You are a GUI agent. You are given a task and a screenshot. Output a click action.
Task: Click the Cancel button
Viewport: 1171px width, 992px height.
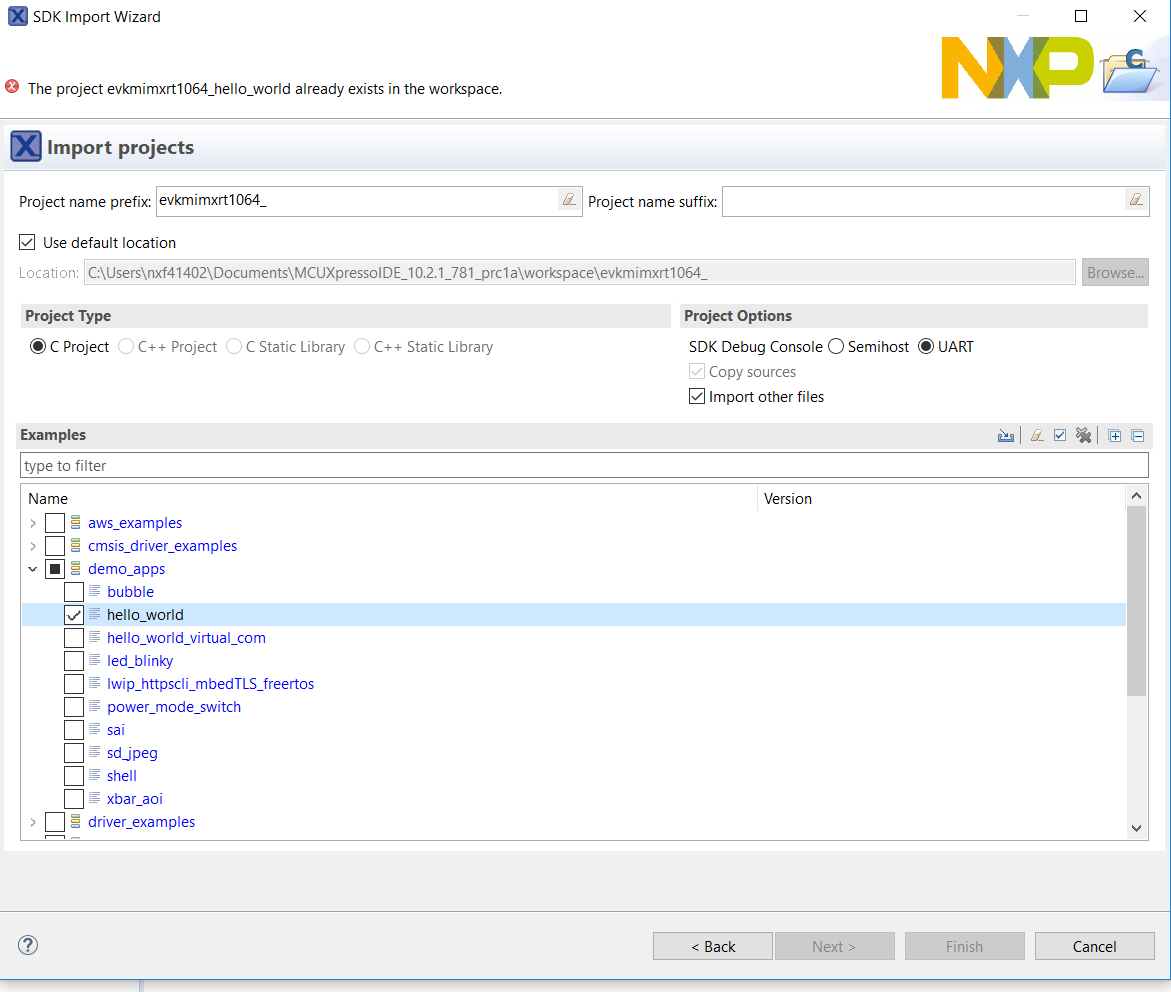coord(1094,946)
